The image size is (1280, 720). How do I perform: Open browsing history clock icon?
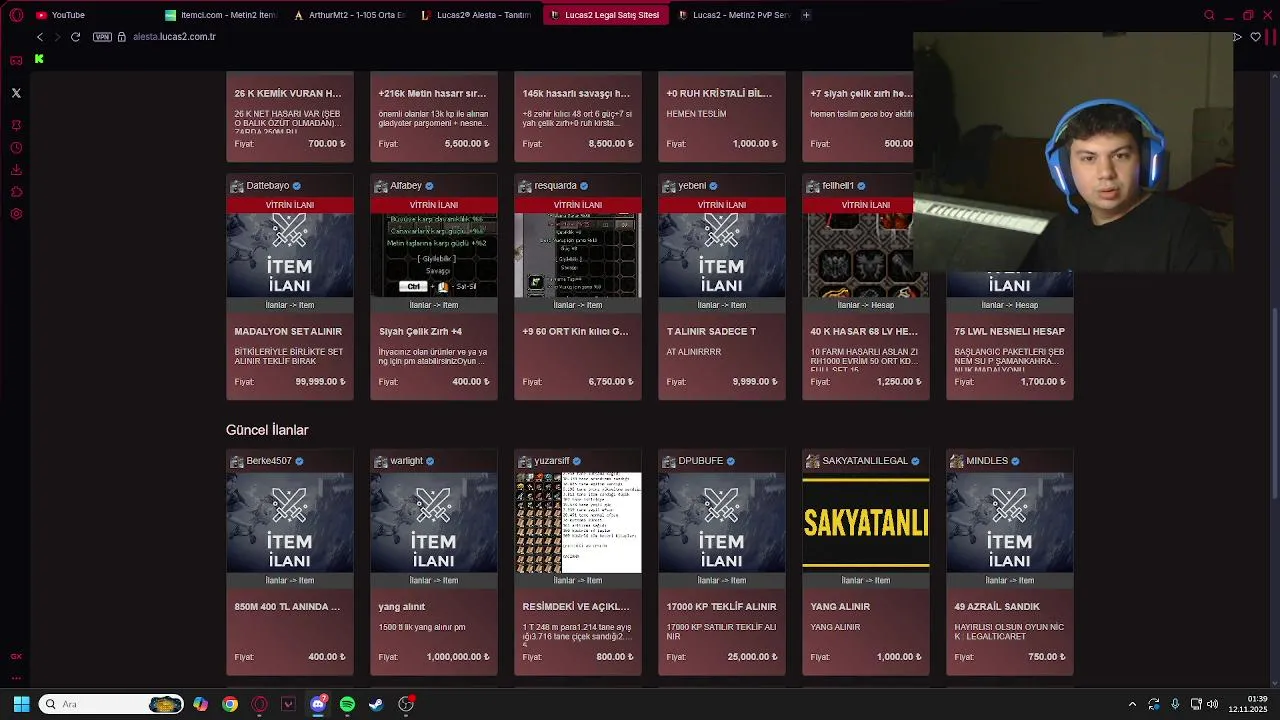(16, 147)
